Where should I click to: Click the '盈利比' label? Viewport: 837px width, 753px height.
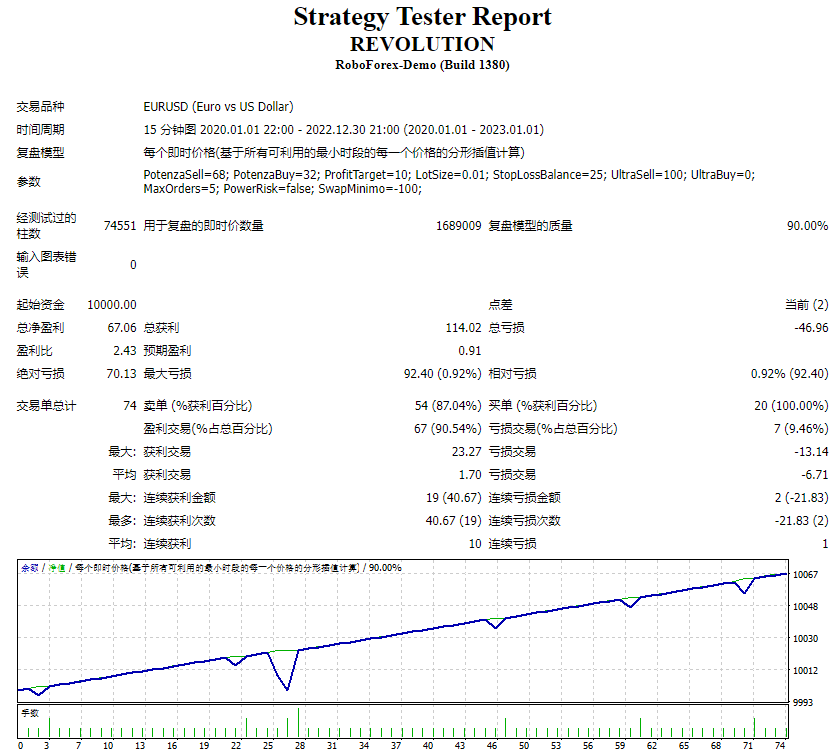pos(34,351)
